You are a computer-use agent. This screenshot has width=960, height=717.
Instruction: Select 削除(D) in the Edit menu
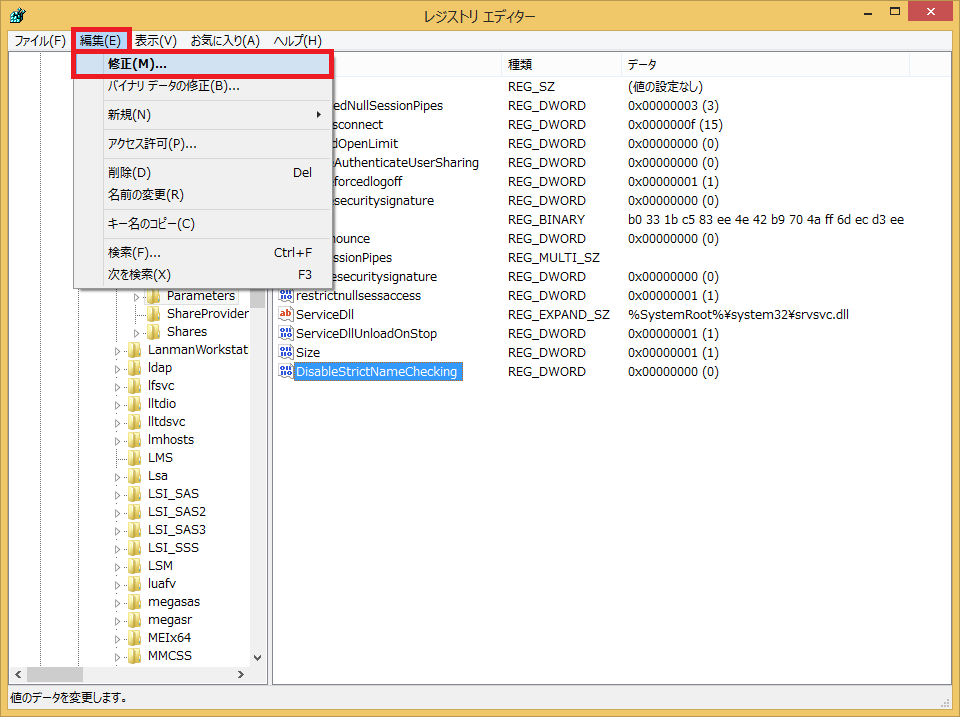202,172
